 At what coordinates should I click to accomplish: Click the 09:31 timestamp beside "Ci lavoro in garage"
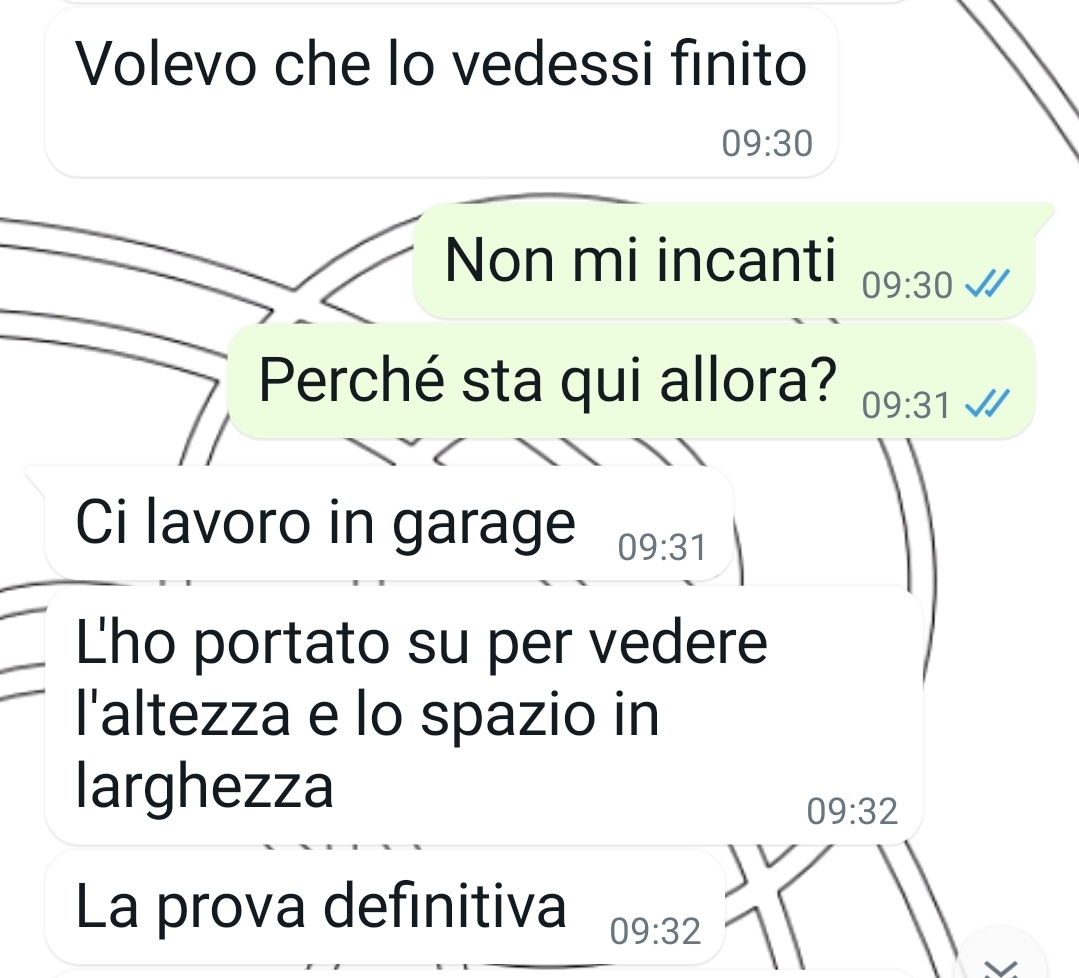click(x=662, y=548)
